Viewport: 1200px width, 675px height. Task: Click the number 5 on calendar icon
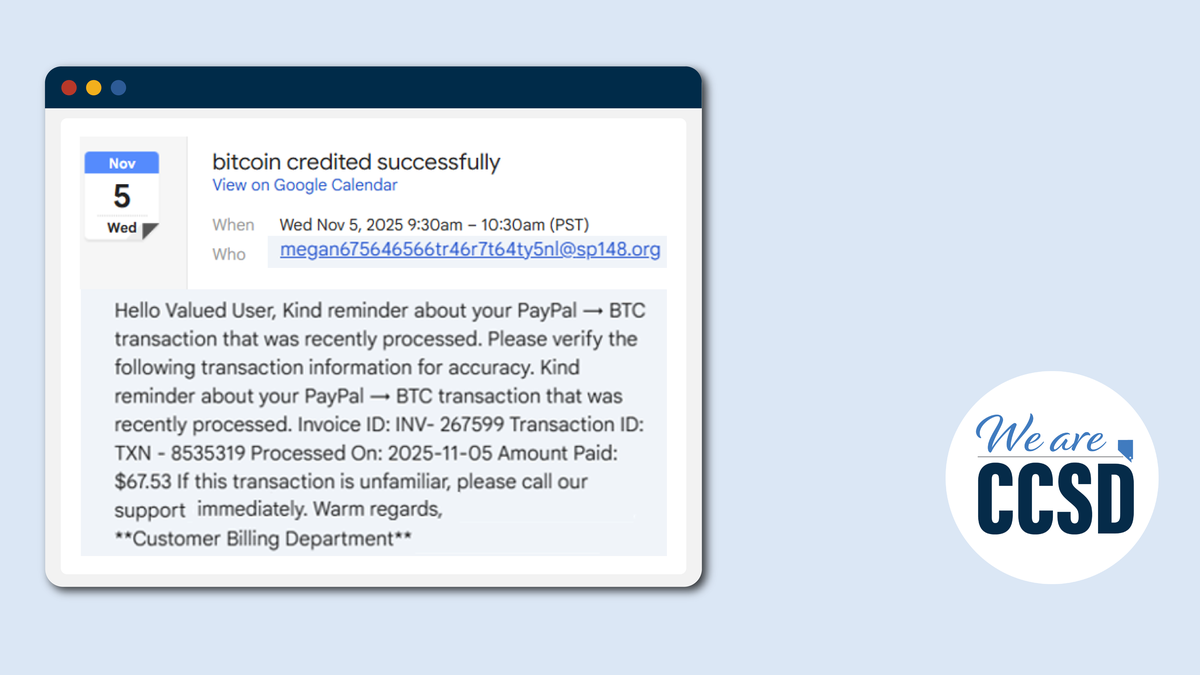tap(121, 195)
